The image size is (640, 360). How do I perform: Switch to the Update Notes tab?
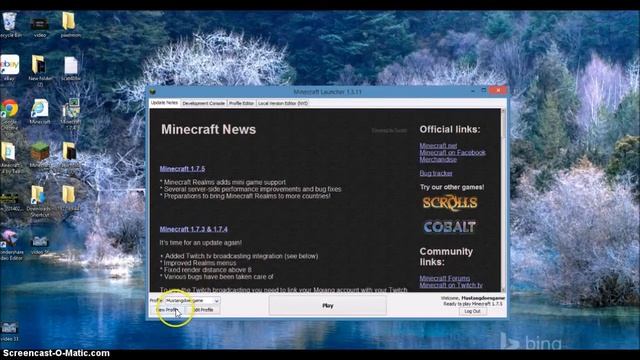(x=164, y=103)
